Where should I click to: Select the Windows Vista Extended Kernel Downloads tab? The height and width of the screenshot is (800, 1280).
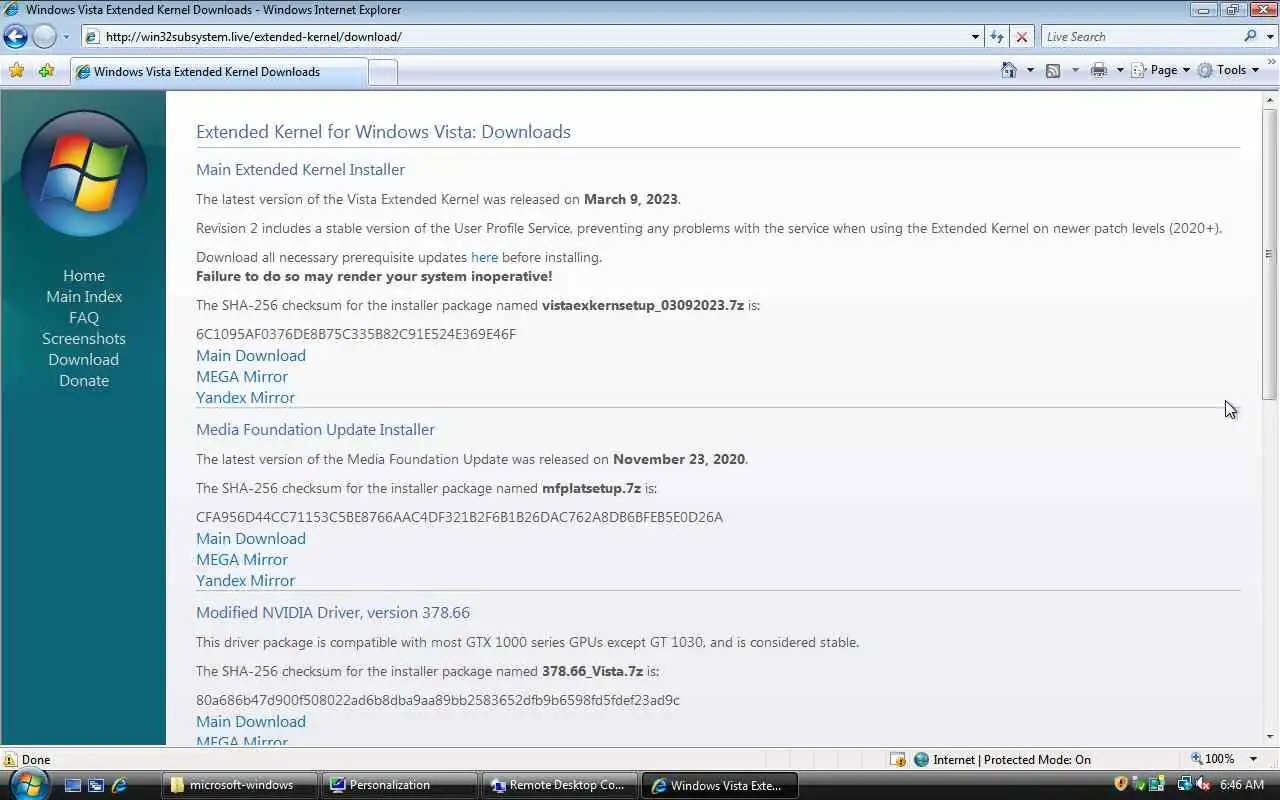pyautogui.click(x=218, y=72)
